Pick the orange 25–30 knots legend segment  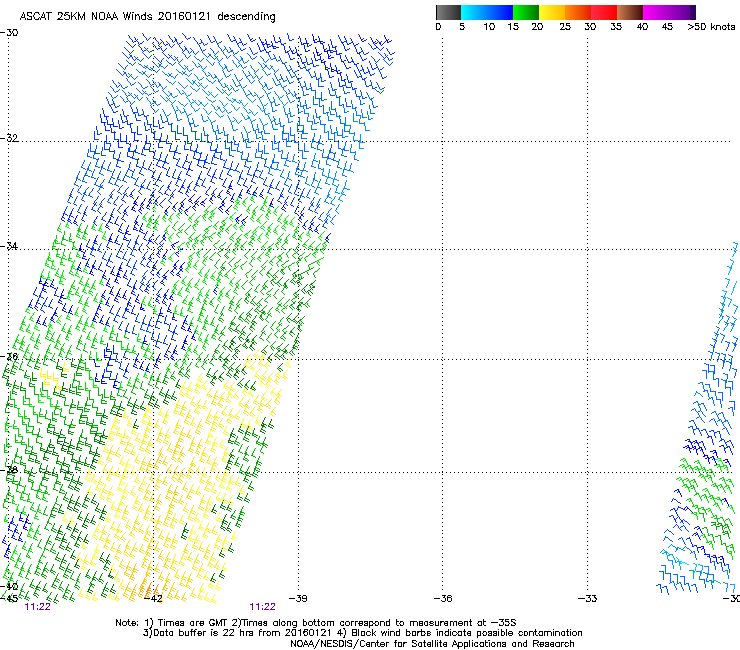tap(578, 12)
